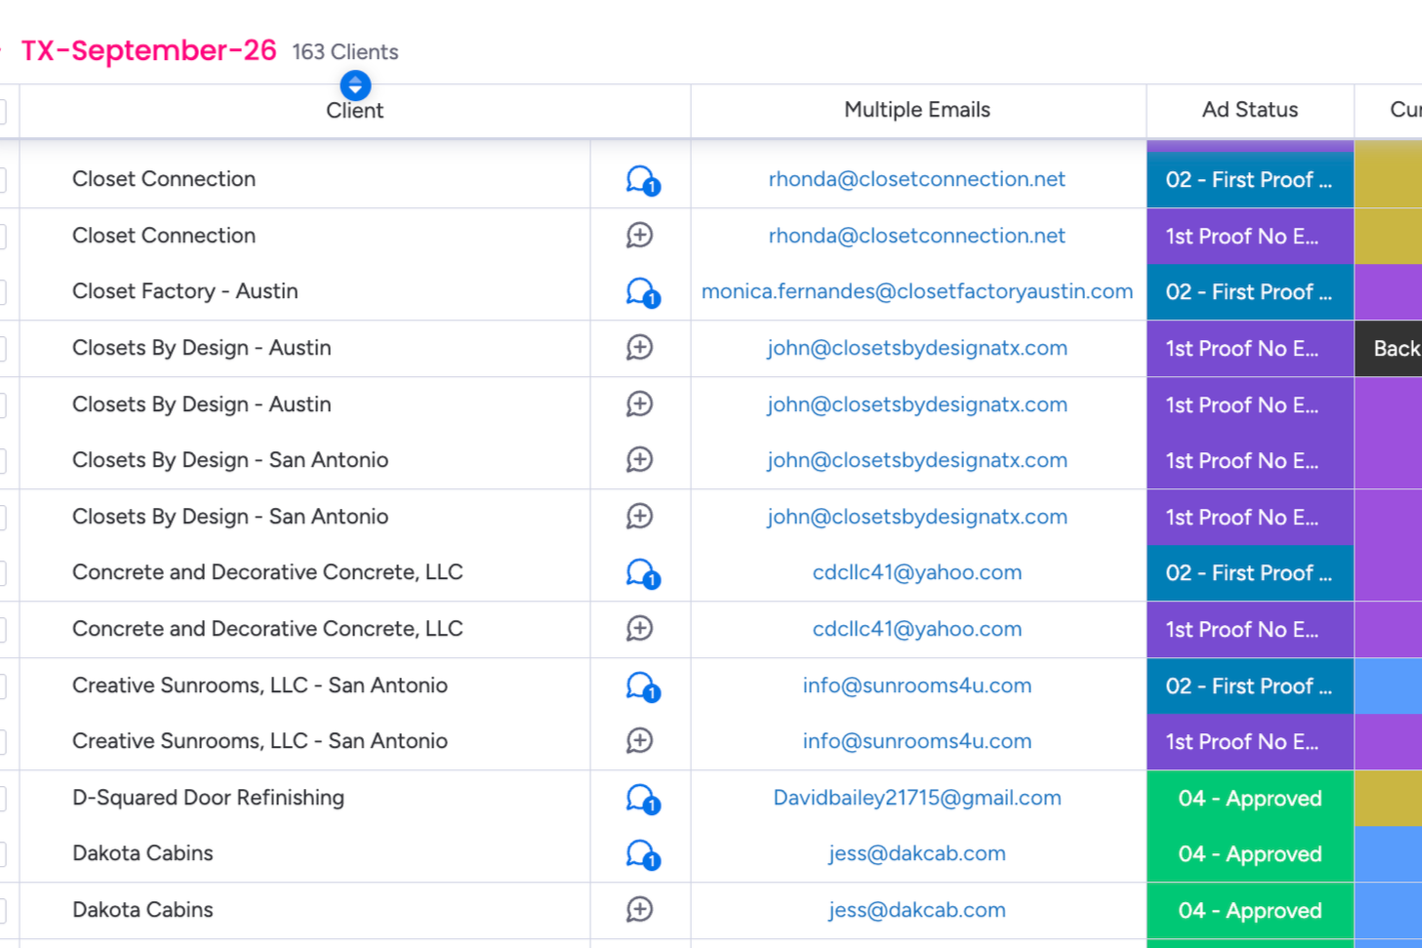Image resolution: width=1422 pixels, height=948 pixels.
Task: Select Closet Connection name in First Proof row
Action: [164, 179]
